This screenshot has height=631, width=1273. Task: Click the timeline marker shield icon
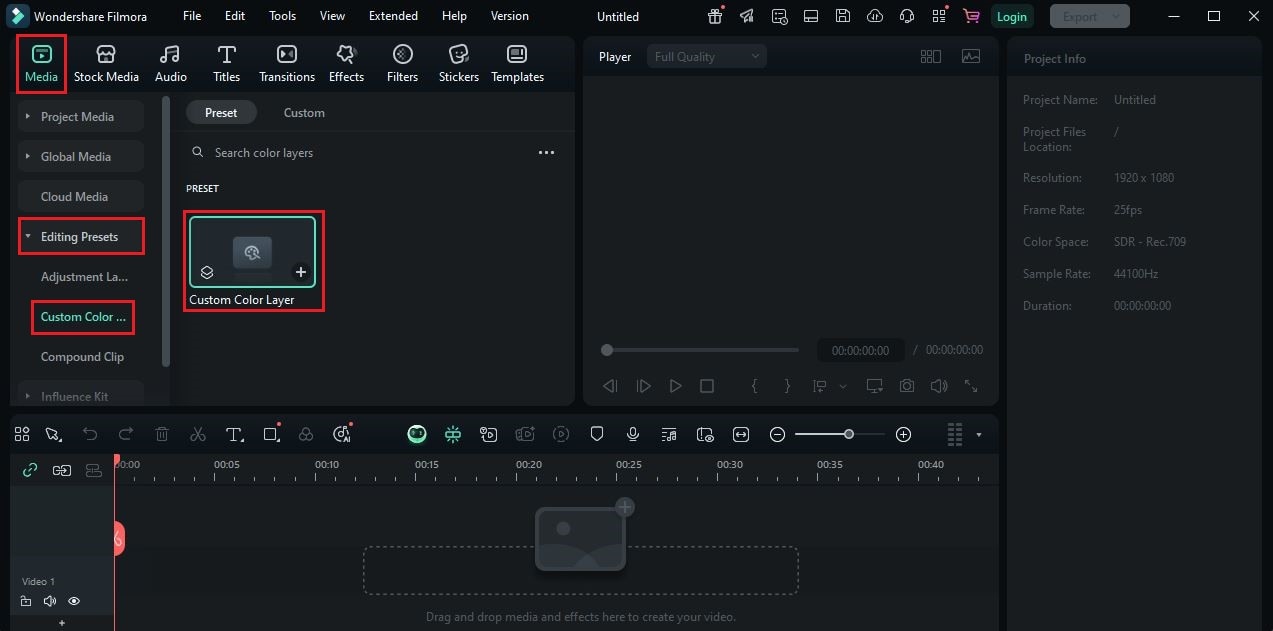click(x=597, y=434)
